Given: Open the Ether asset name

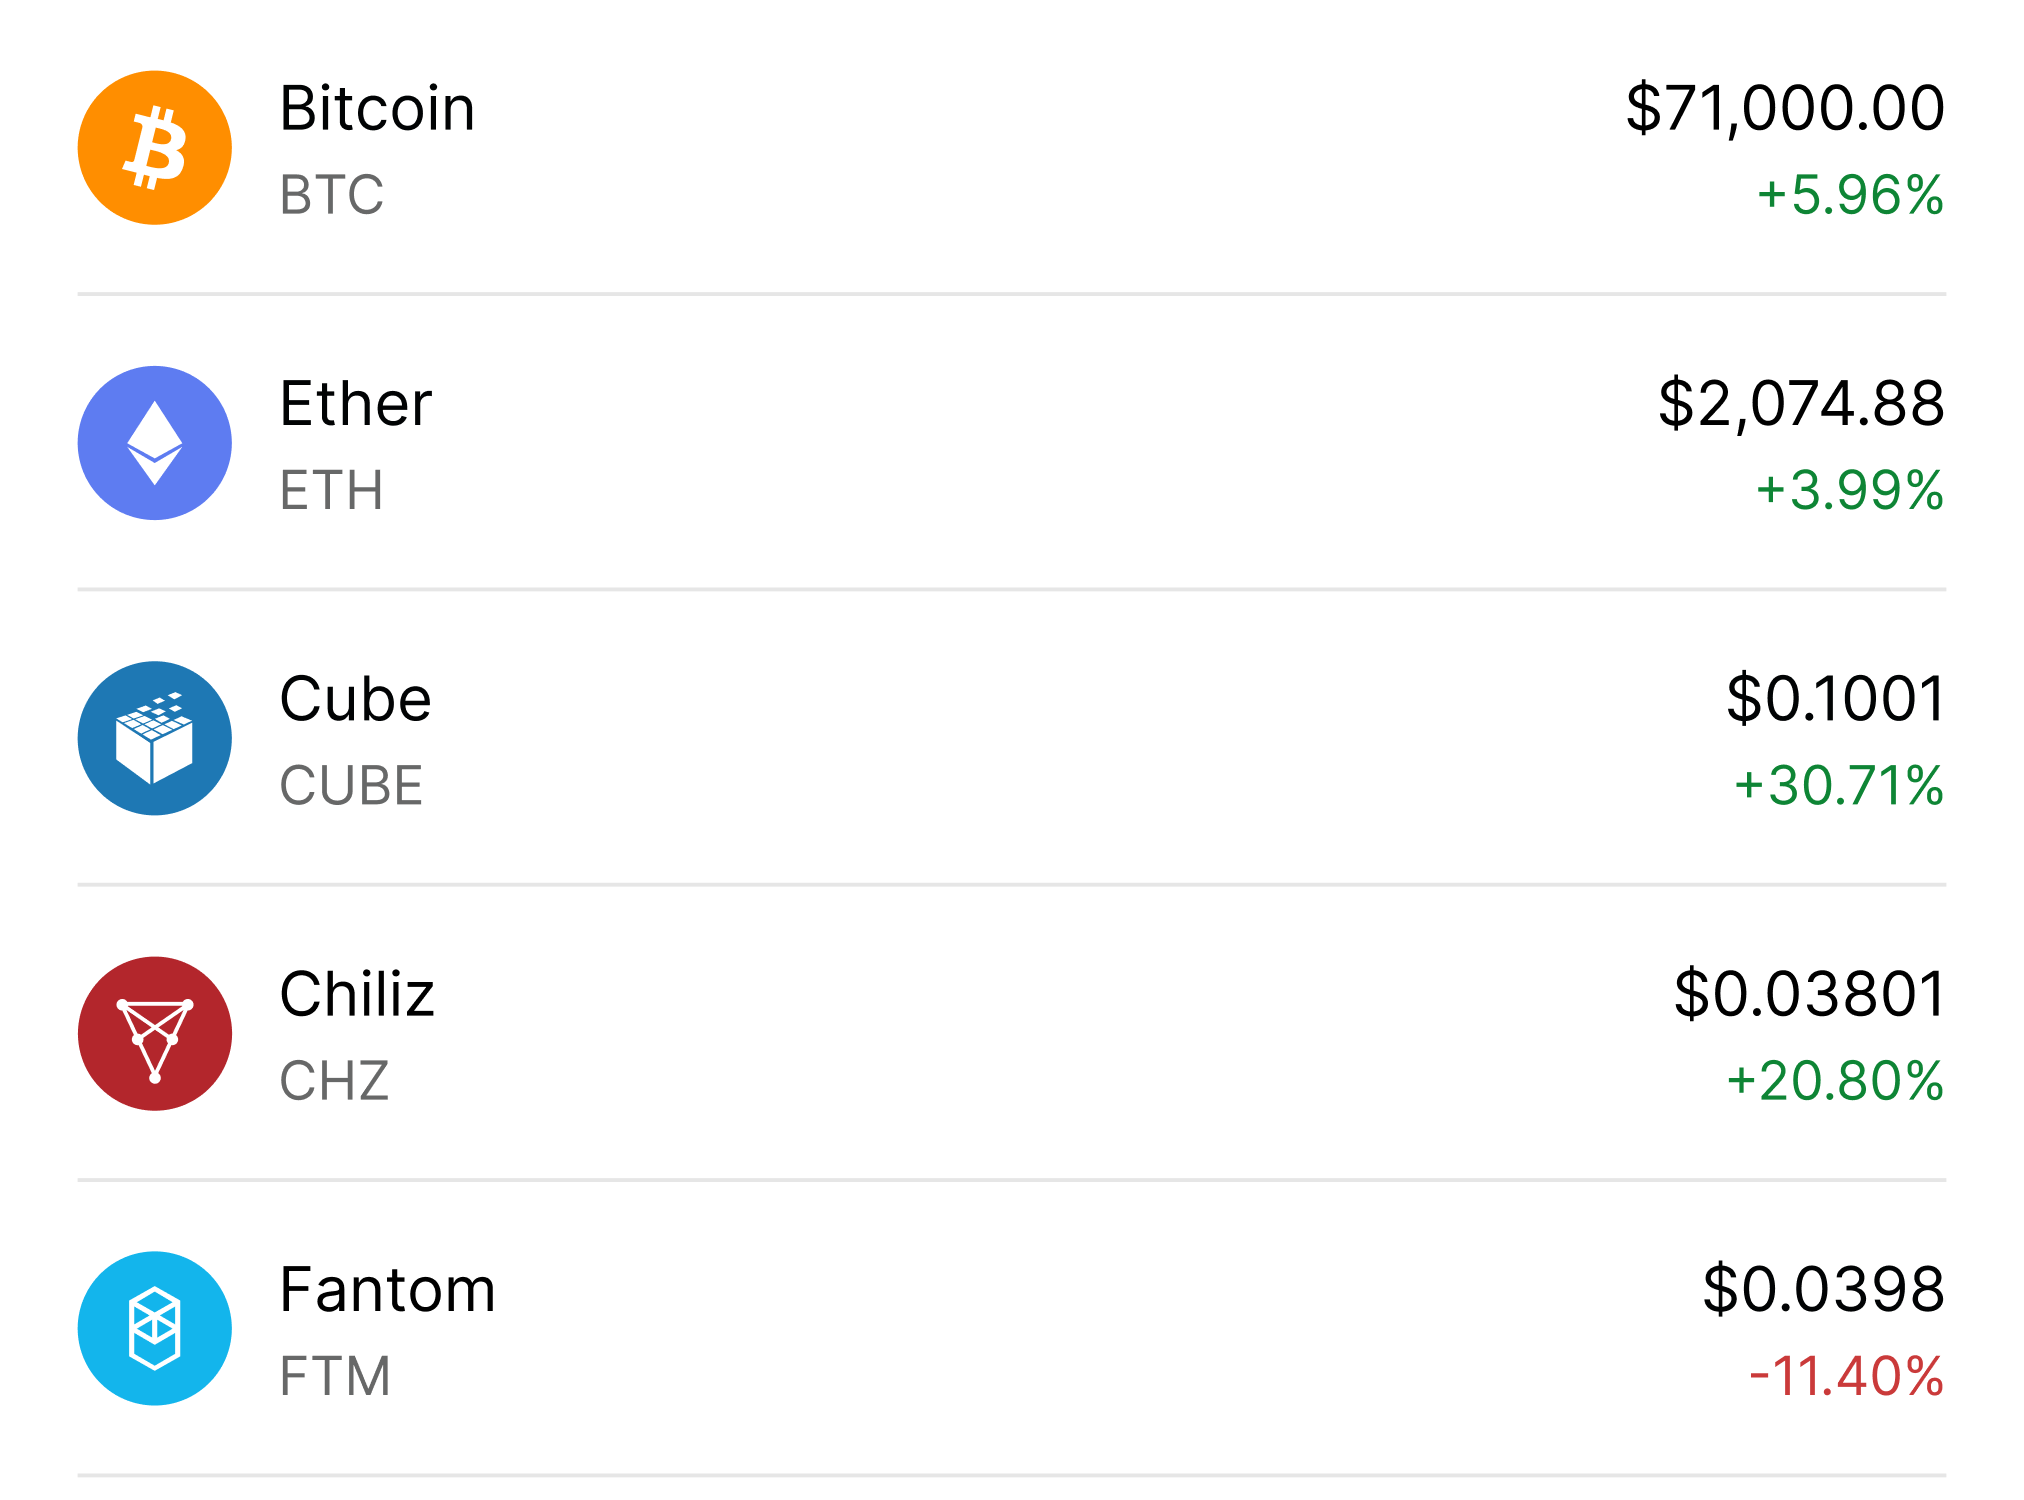Looking at the screenshot, I should click(355, 404).
